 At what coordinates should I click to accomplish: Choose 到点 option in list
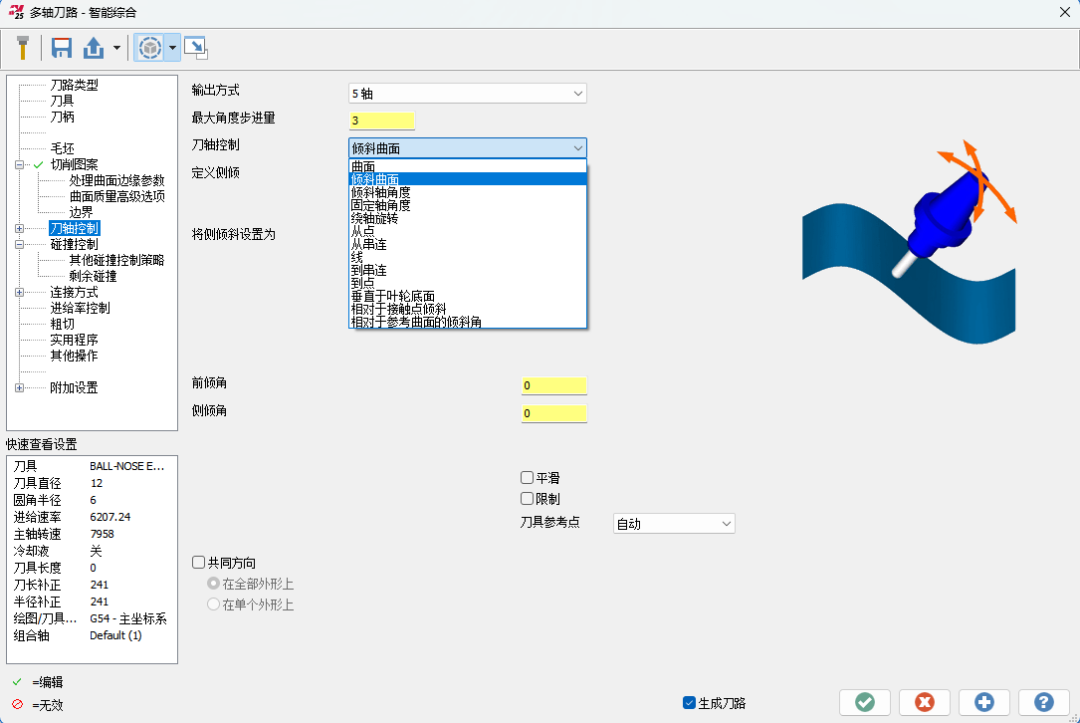pyautogui.click(x=468, y=283)
